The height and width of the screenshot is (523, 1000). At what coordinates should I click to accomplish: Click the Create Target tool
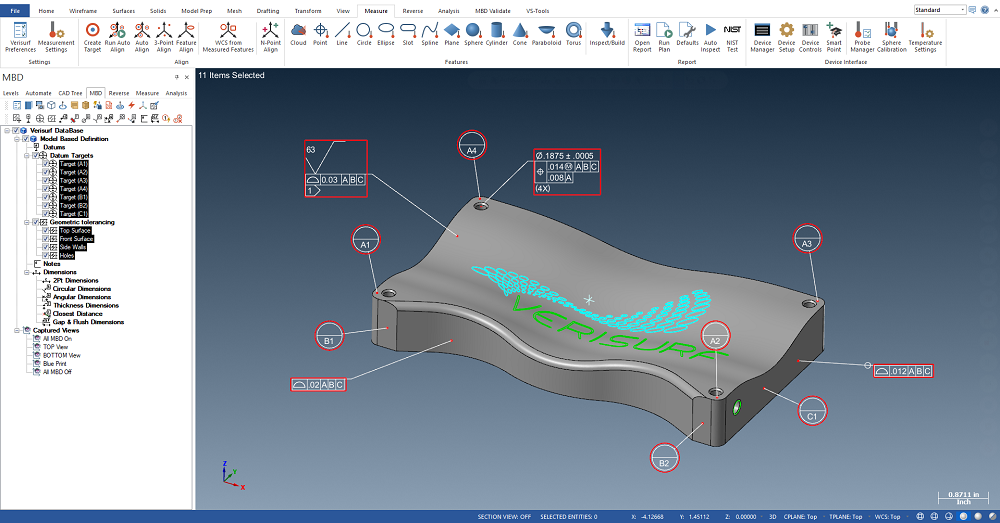92,36
